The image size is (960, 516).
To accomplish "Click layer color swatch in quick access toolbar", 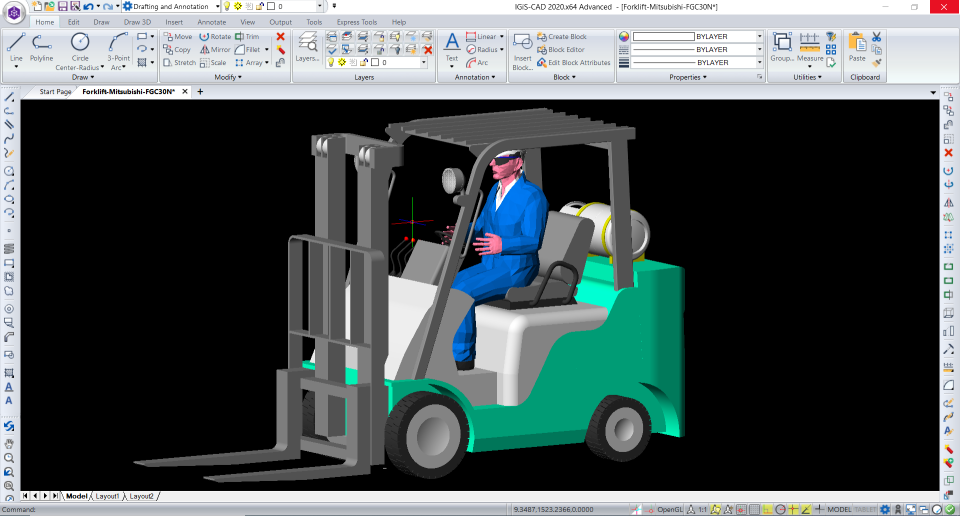I will pos(271,6).
